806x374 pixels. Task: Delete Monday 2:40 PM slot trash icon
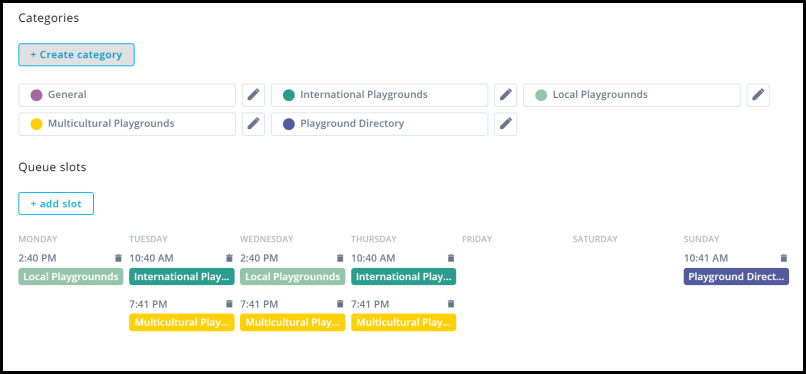click(118, 258)
